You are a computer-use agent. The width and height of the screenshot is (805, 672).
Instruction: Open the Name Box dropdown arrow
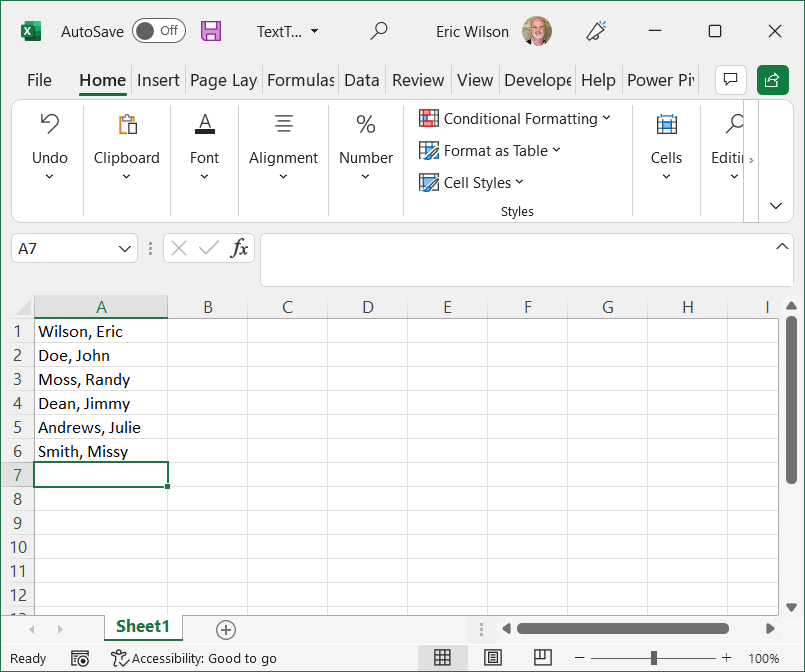[126, 248]
